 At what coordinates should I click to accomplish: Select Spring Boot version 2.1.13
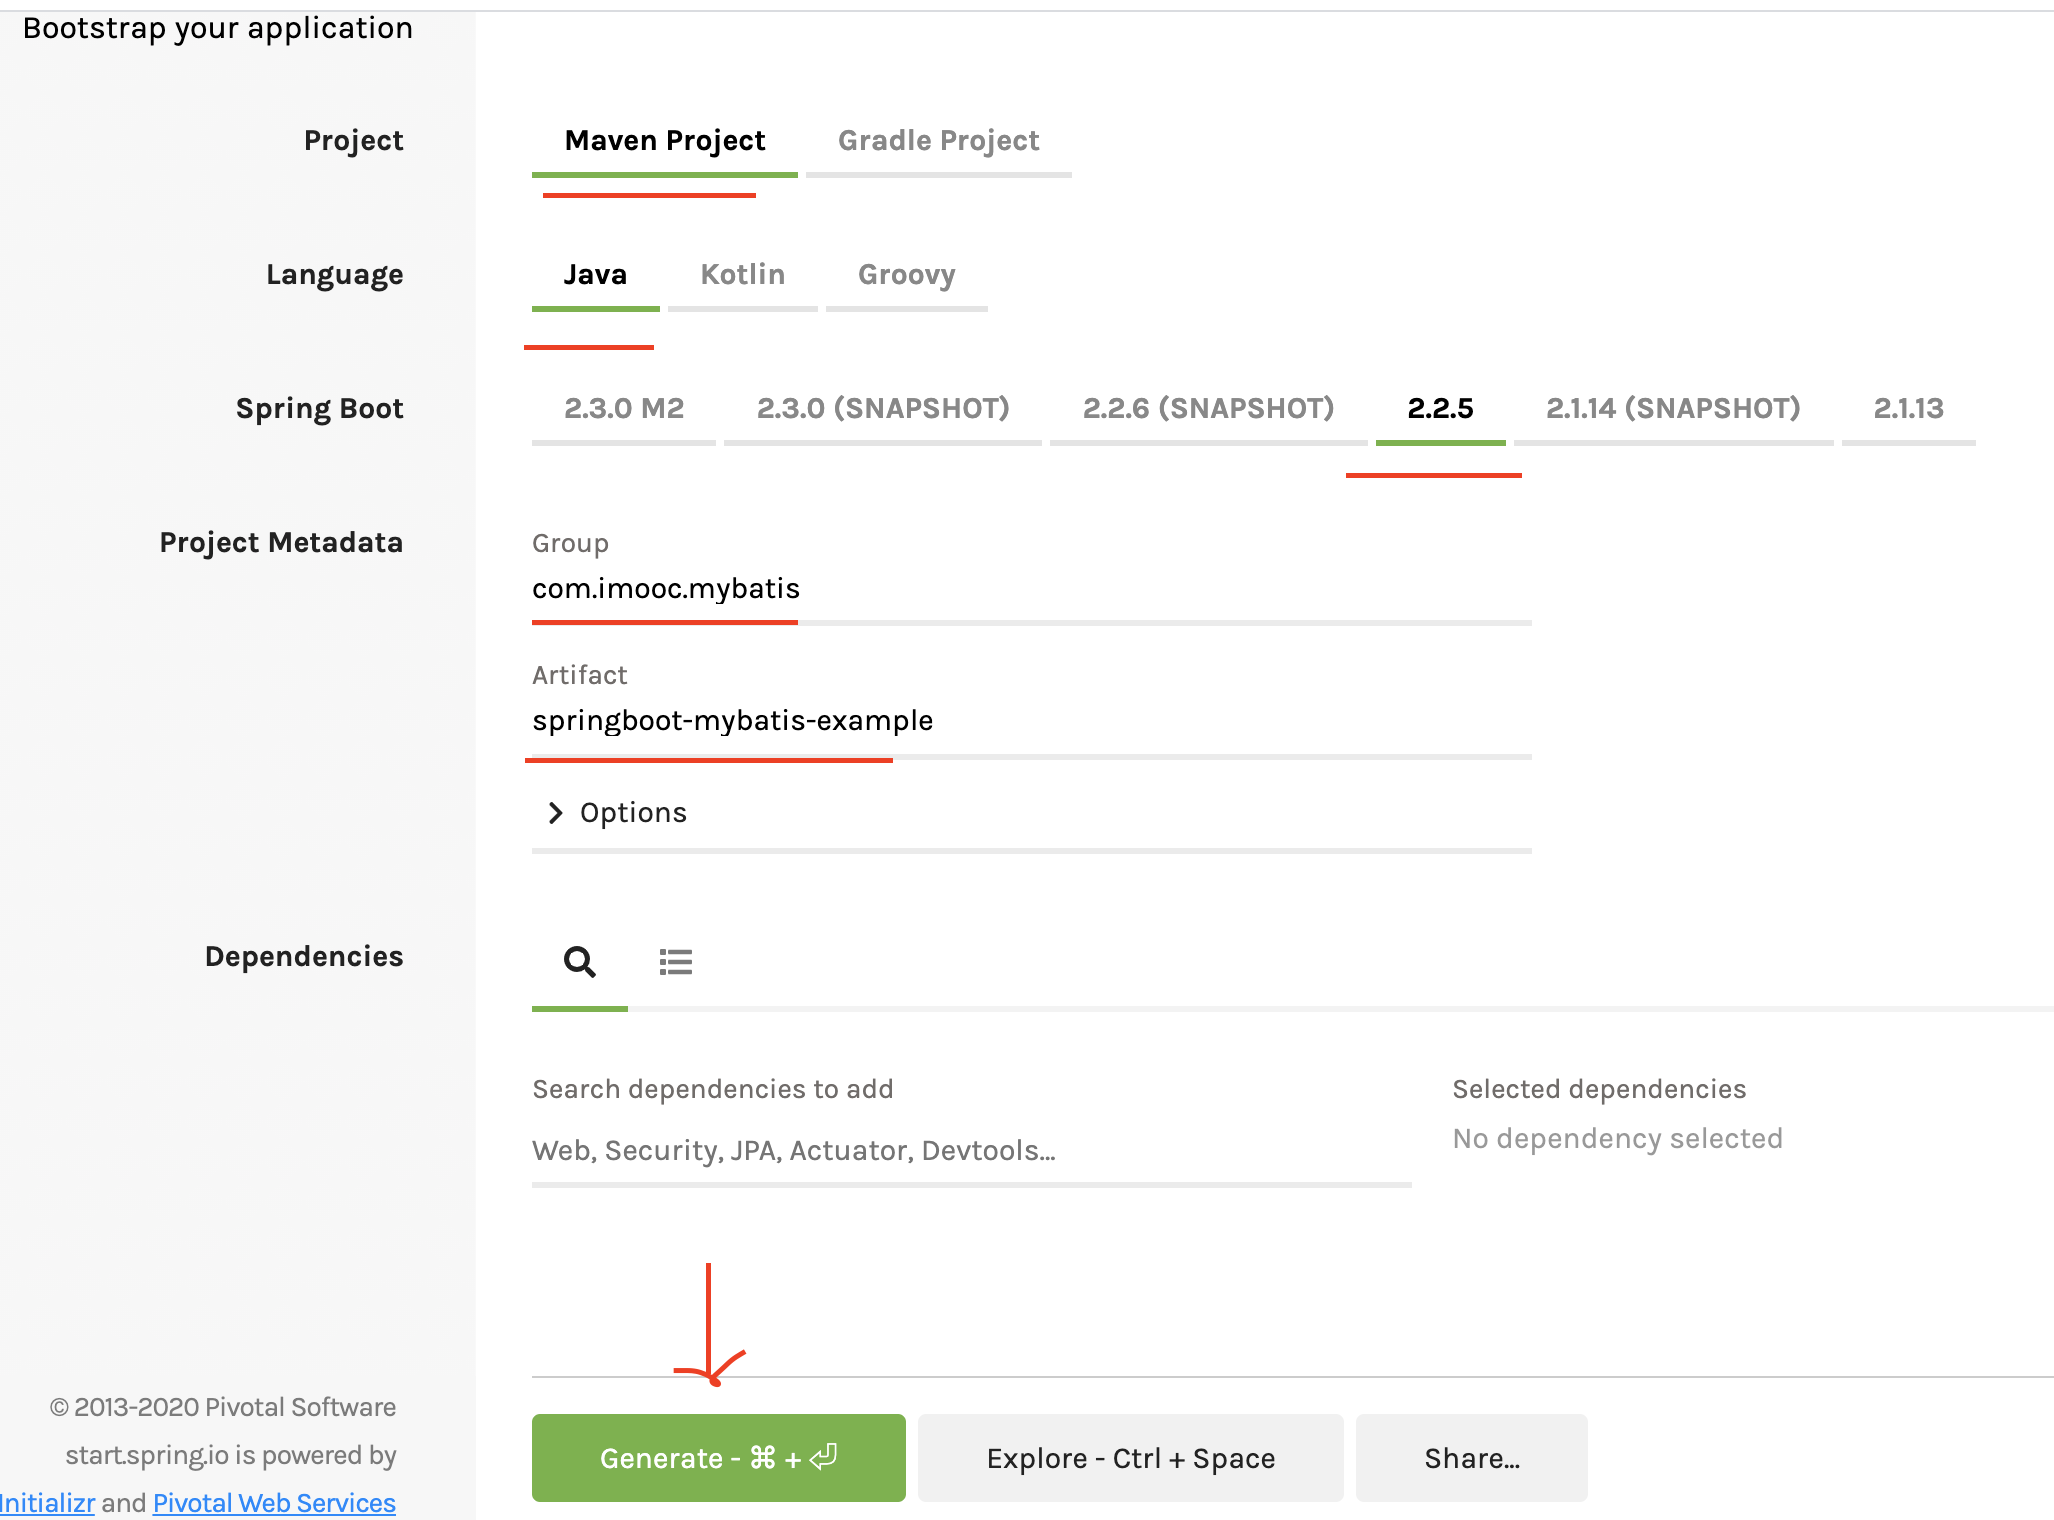point(1908,409)
